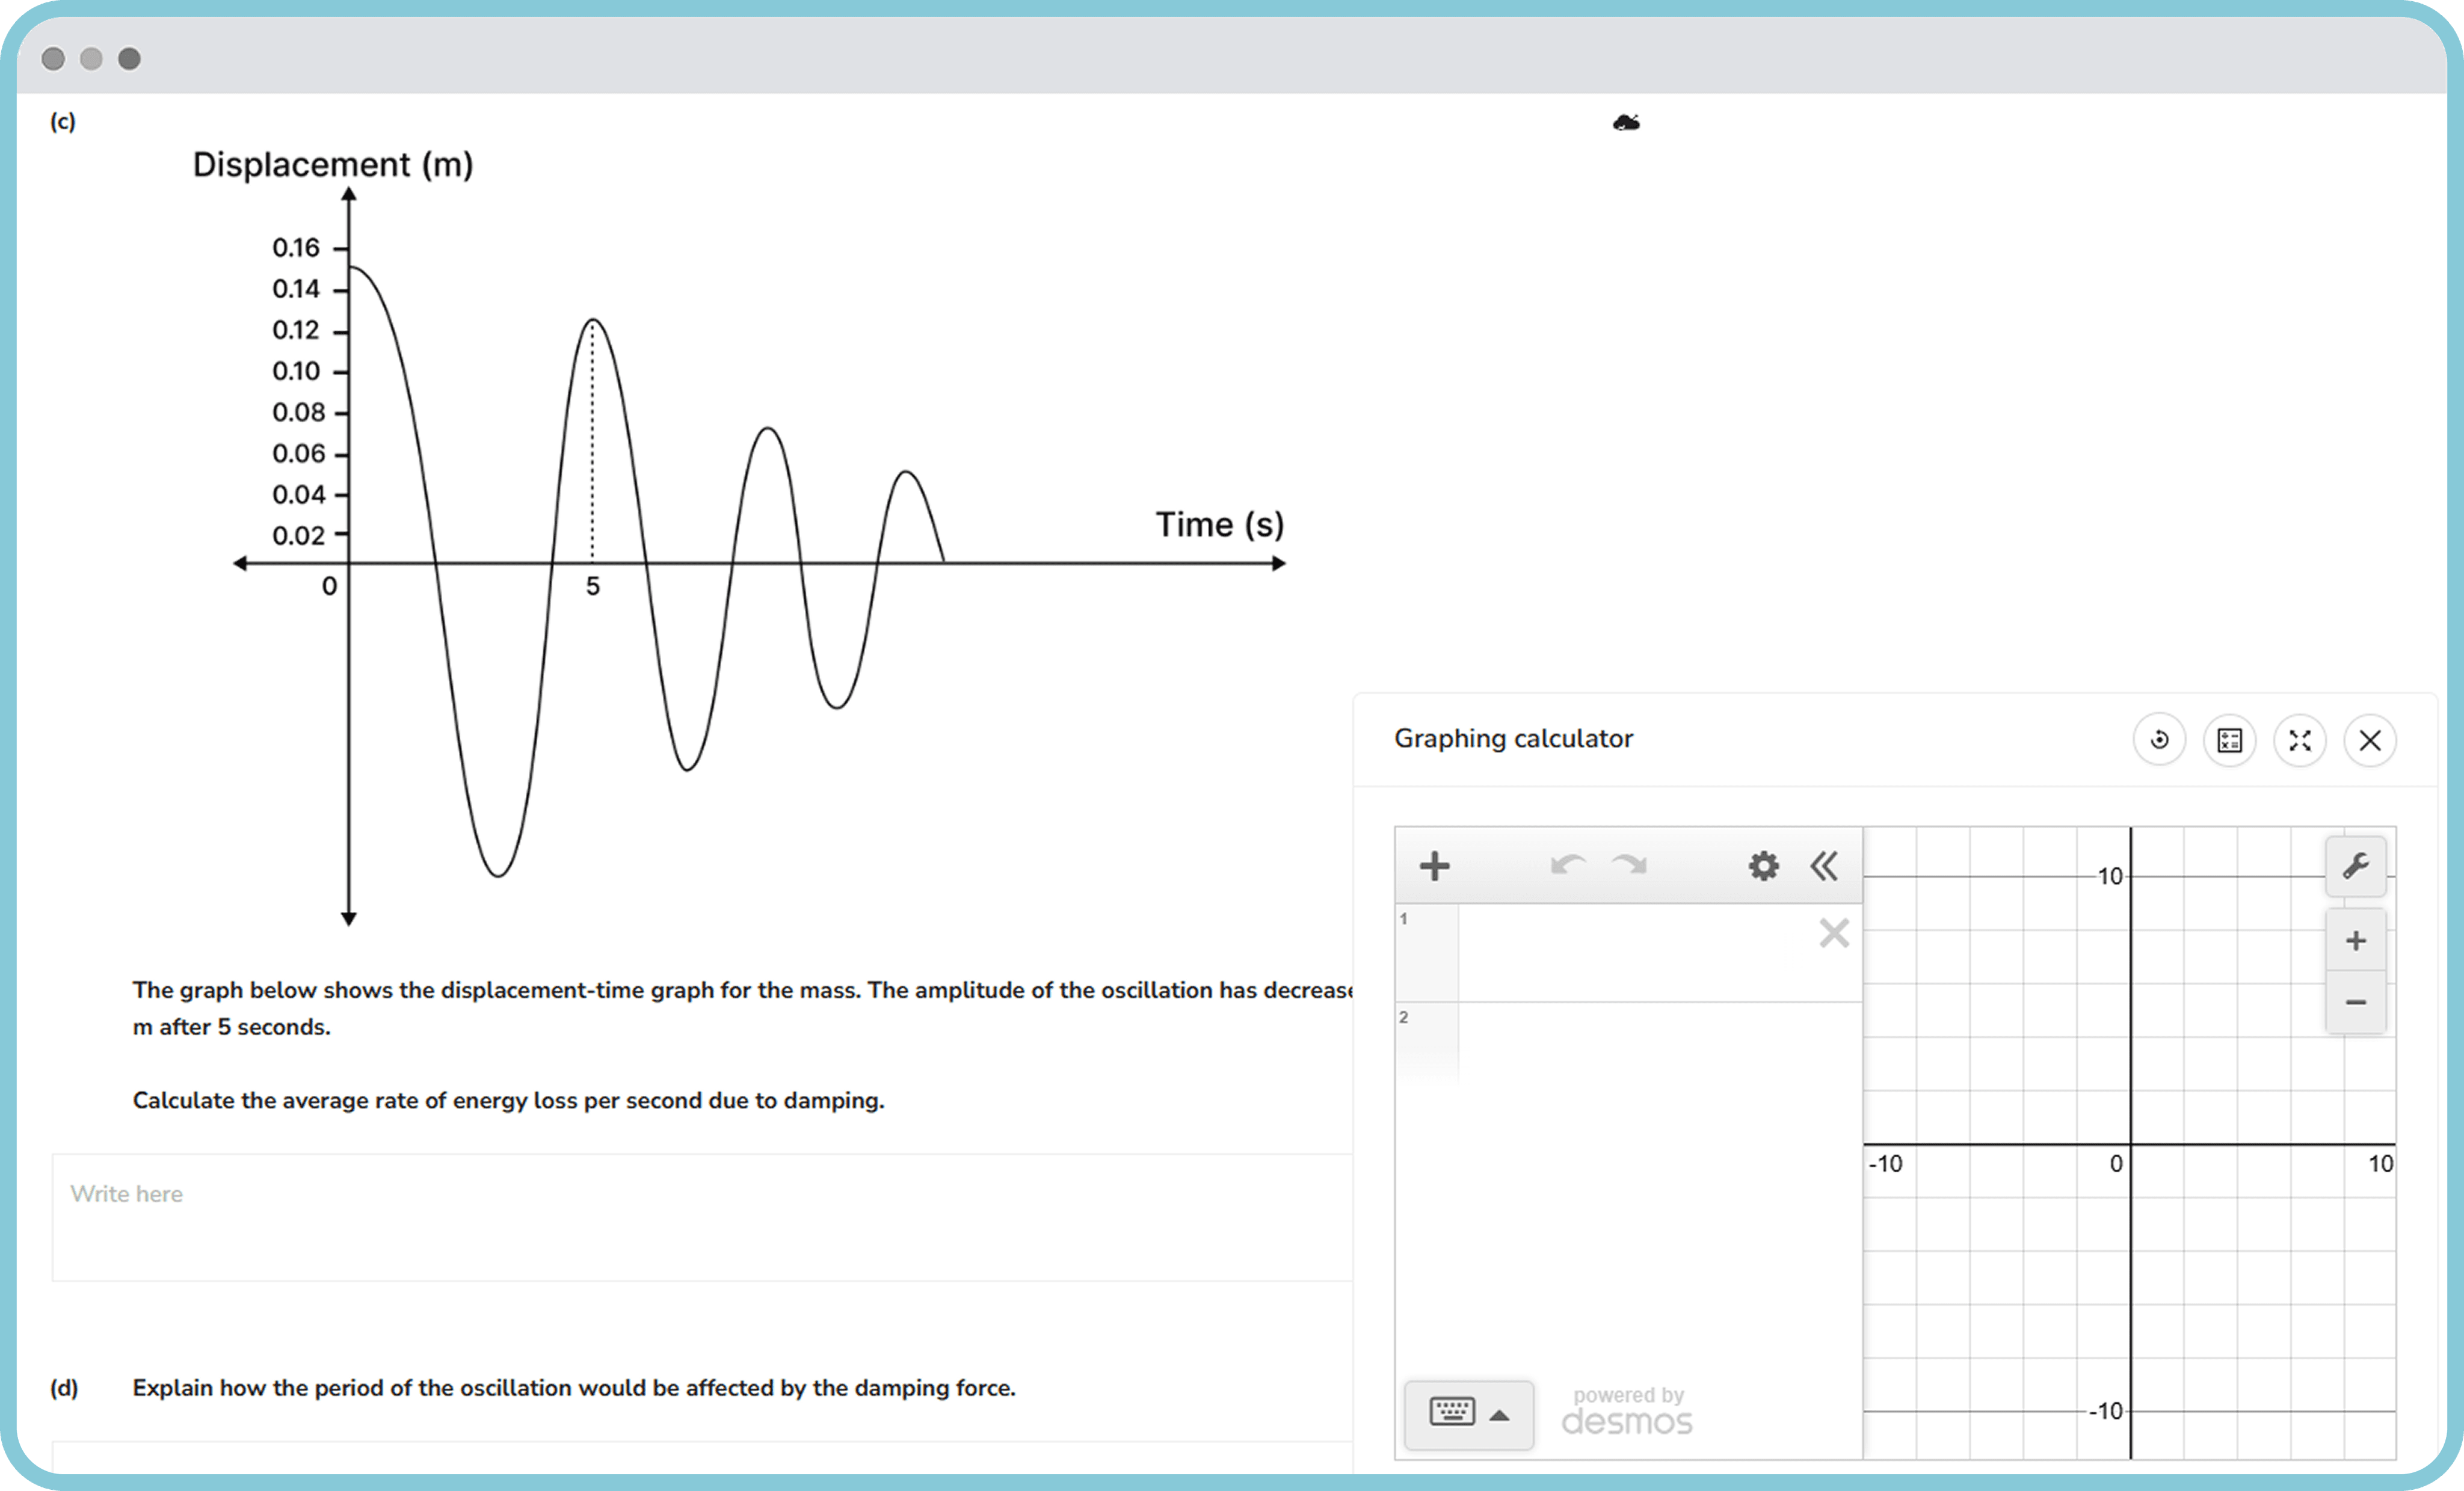Reset the graphing calculator with the circular arrow icon
The image size is (2464, 1491).
pyautogui.click(x=2159, y=741)
